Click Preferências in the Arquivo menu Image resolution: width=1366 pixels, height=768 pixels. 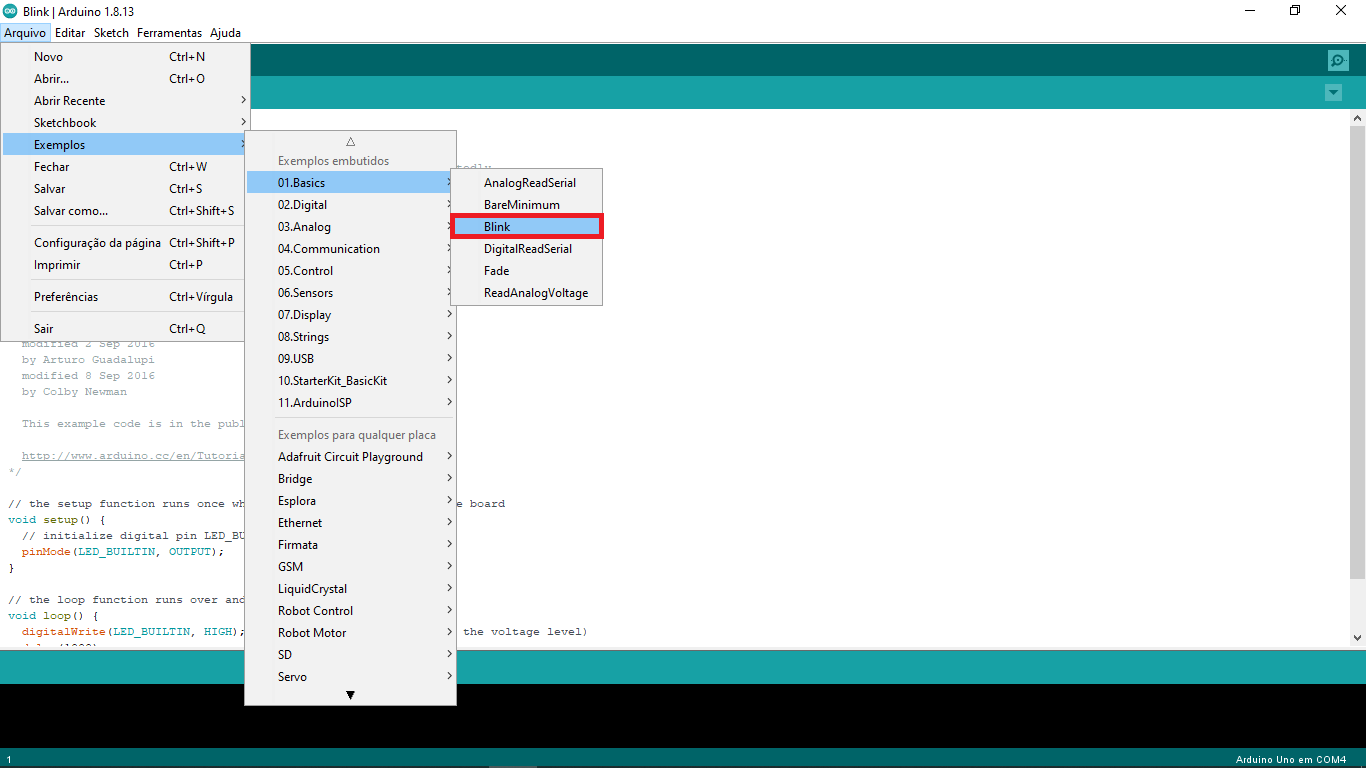point(66,297)
